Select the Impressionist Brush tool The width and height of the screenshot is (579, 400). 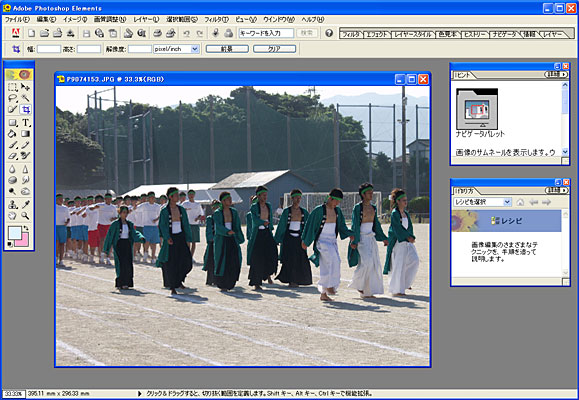(25, 156)
